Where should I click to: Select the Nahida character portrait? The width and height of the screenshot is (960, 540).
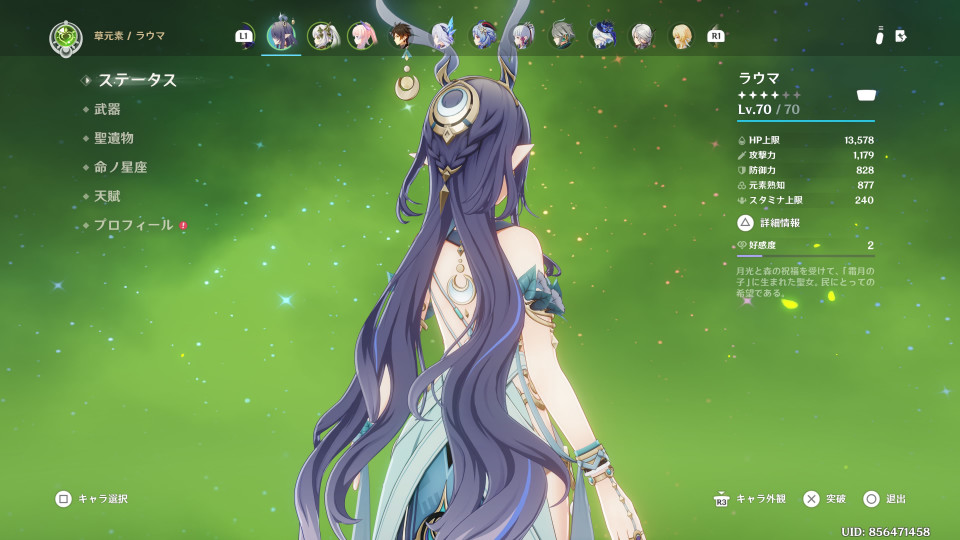(x=323, y=36)
